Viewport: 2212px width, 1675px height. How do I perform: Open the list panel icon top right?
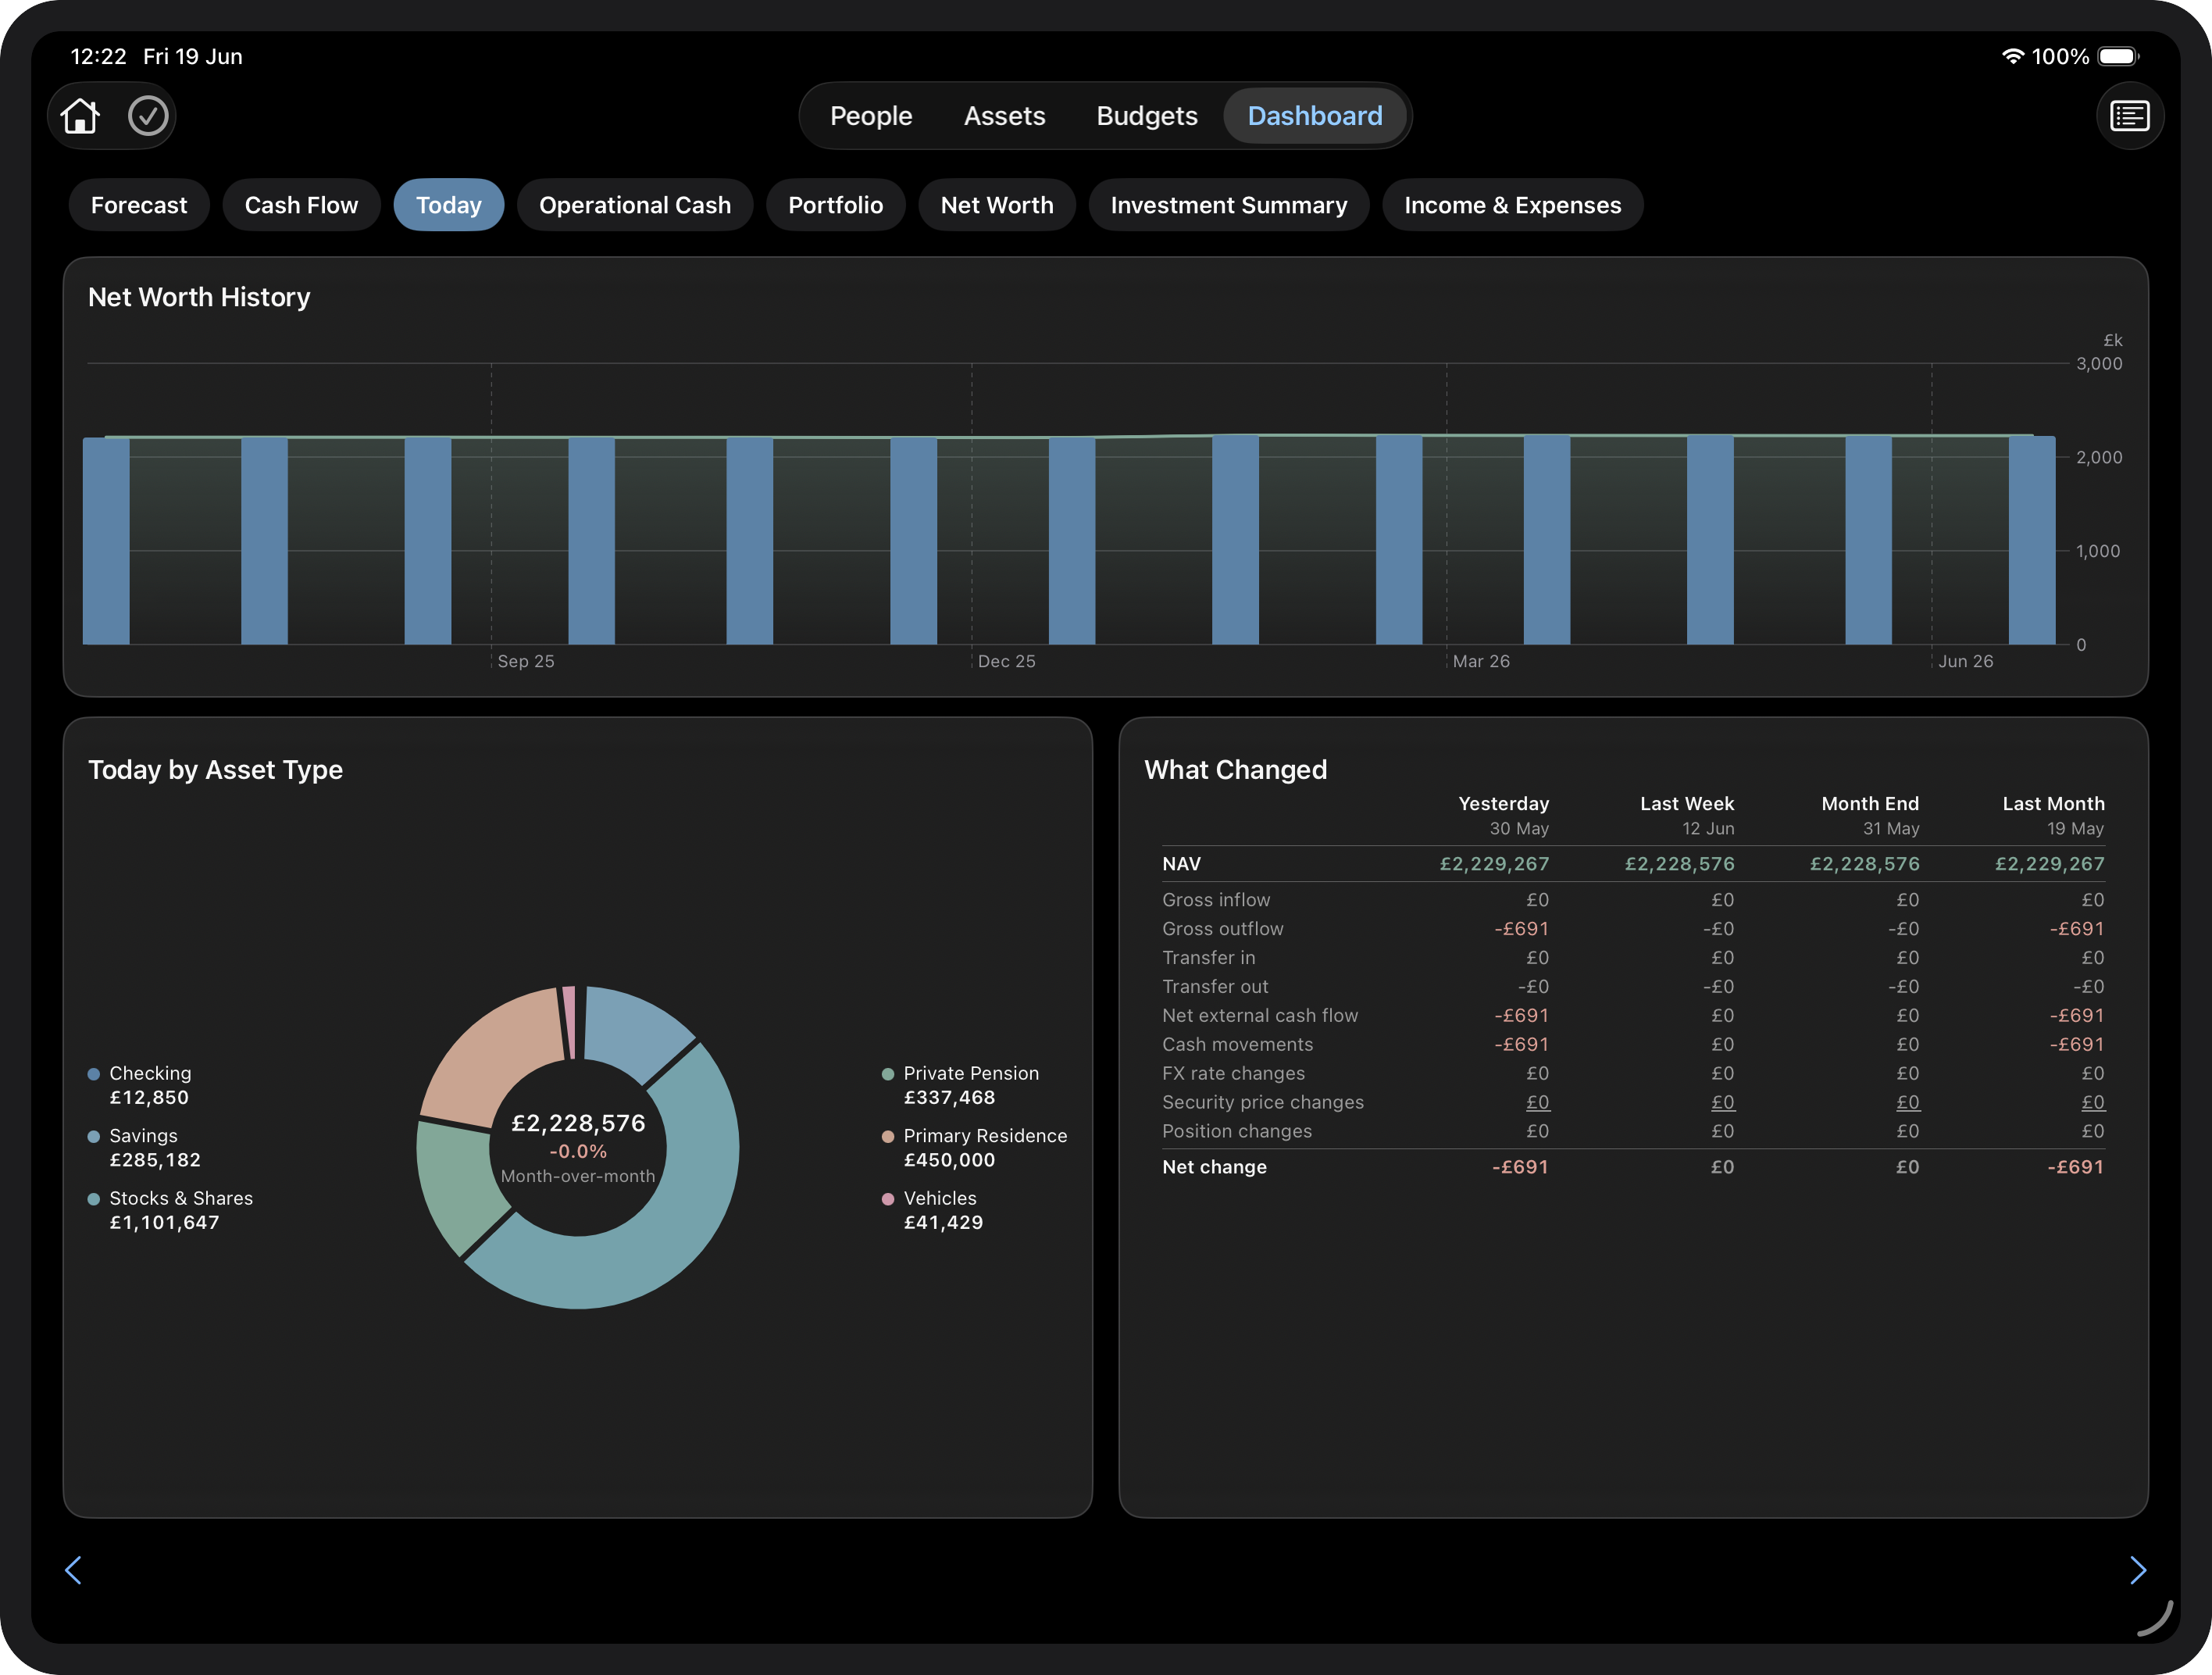(2130, 116)
